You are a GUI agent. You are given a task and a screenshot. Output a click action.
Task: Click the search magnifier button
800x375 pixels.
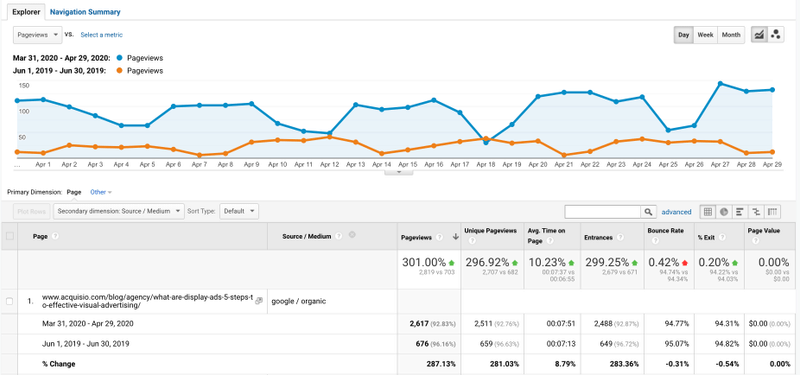648,212
